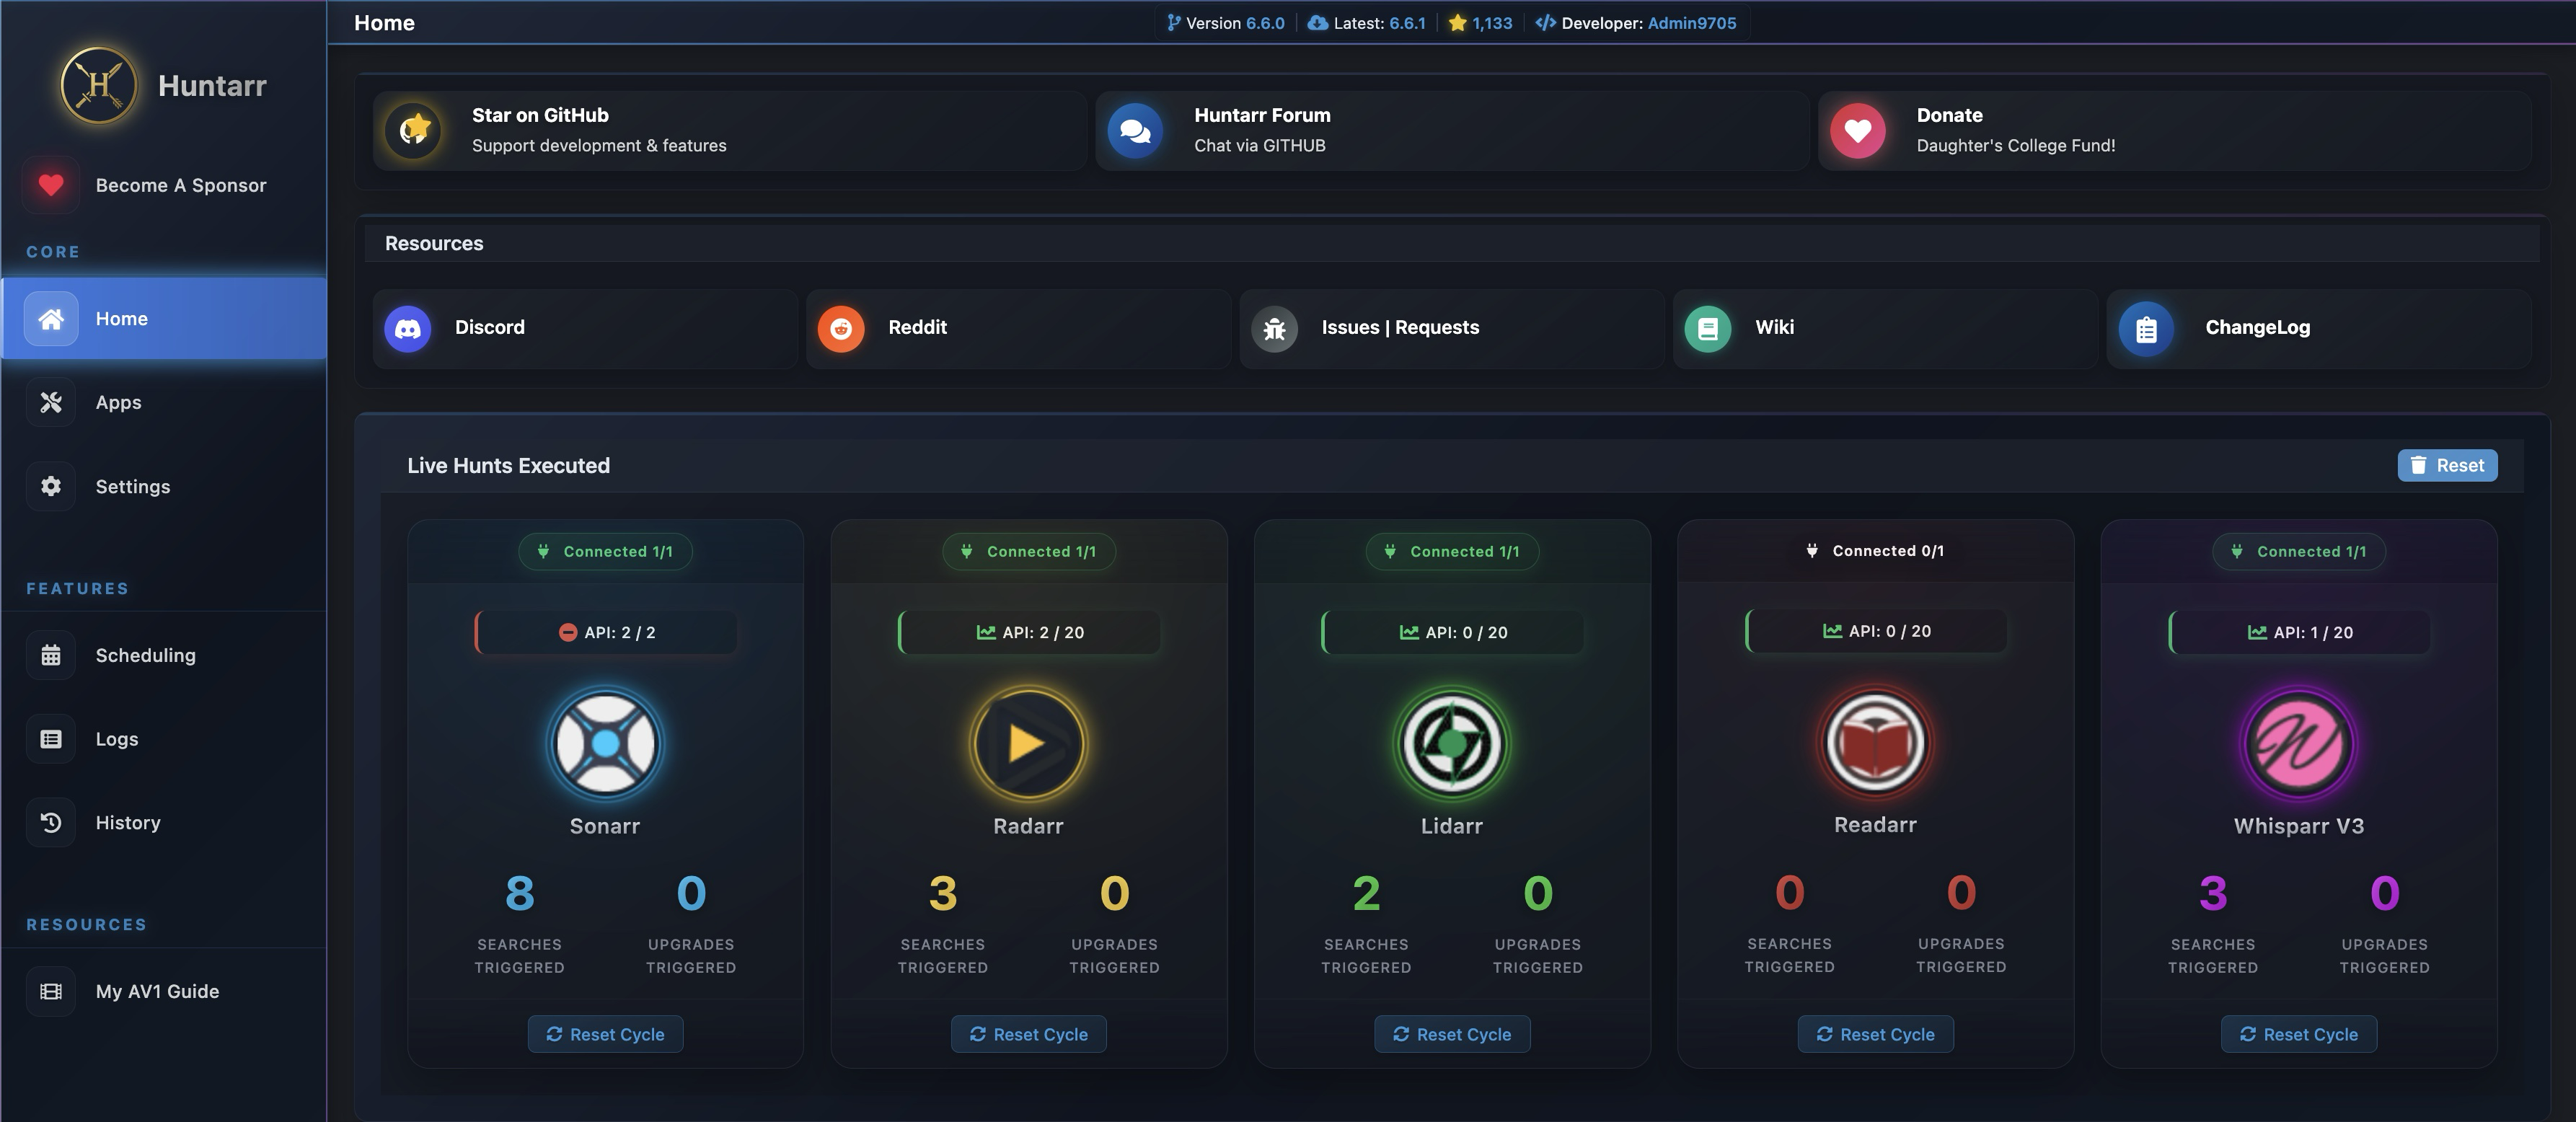Click the Discord logo icon
Screen dimensions: 2576x1122
(x=408, y=328)
